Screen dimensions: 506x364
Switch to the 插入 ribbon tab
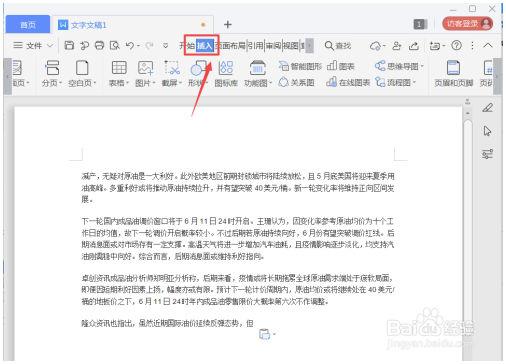(205, 45)
